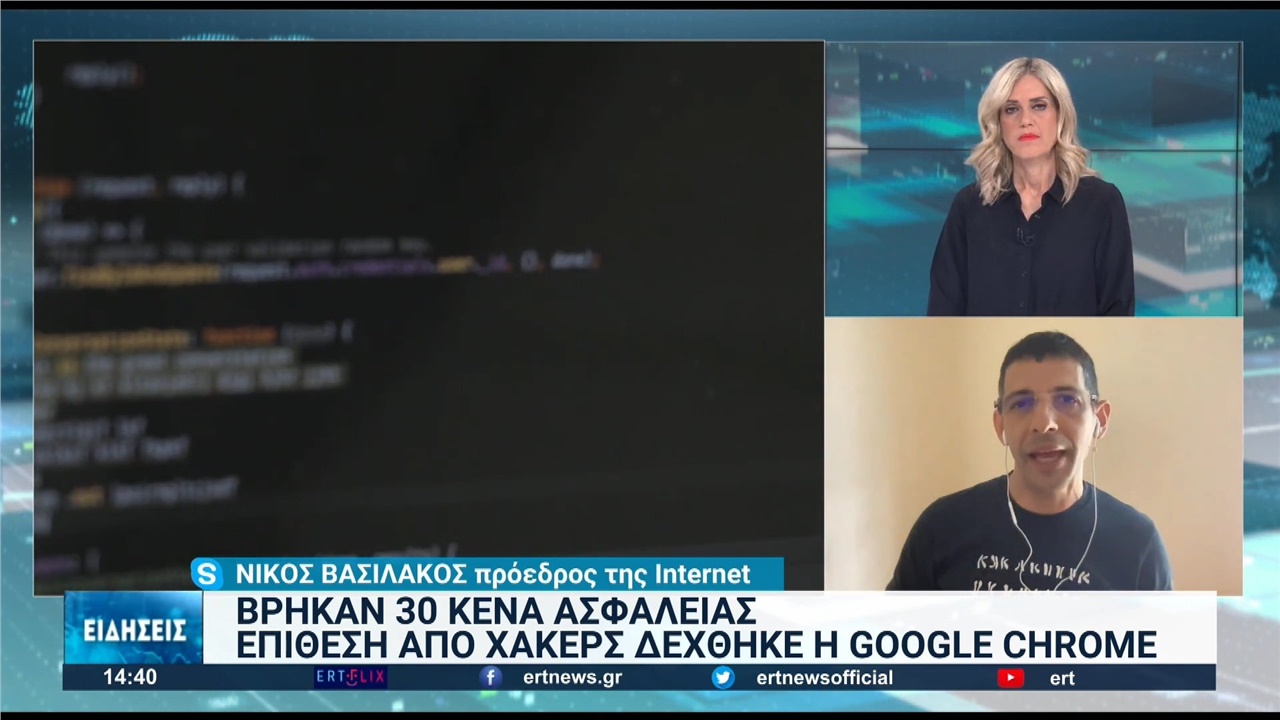The image size is (1280, 720).
Task: Expand the ΝΙΚΟΣ ΒΑΣΙΛΑΚΟΣ name banner
Action: (x=487, y=573)
